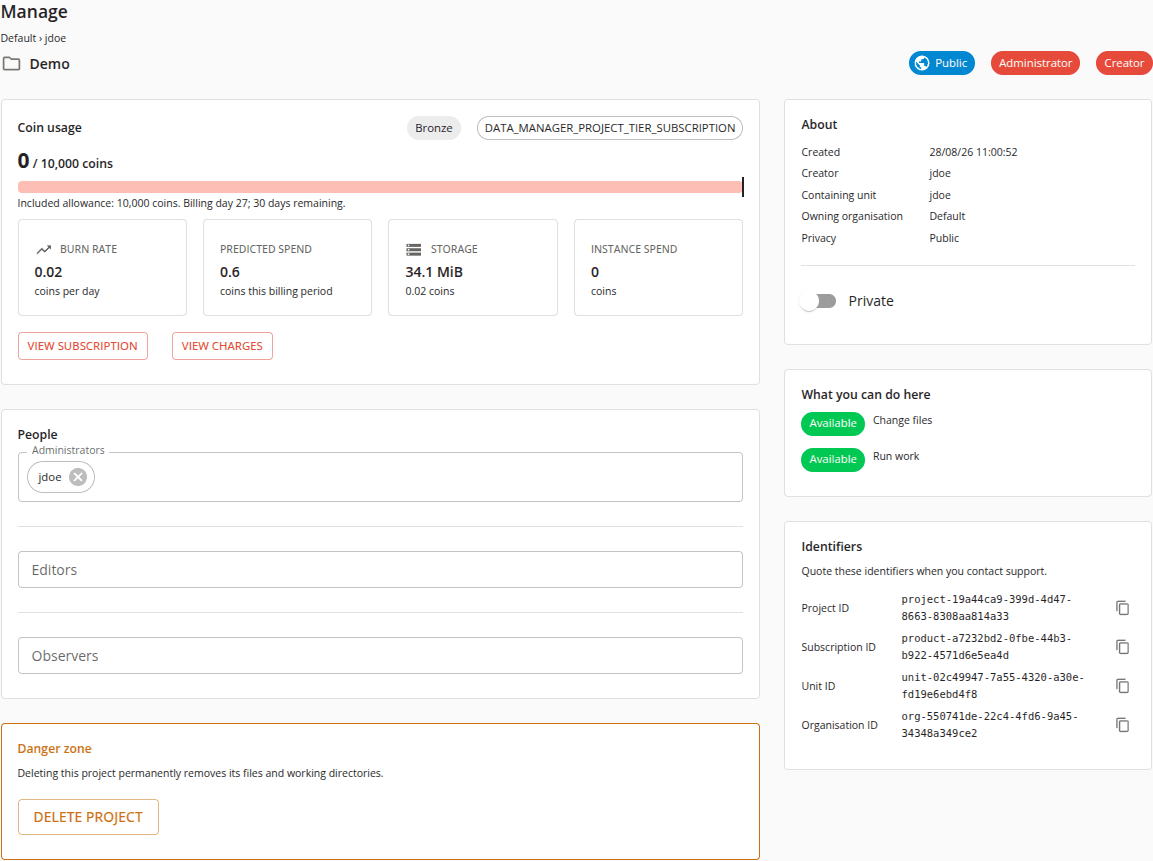Copy the Unit ID to clipboard
This screenshot has height=861, width=1153.
(x=1122, y=686)
